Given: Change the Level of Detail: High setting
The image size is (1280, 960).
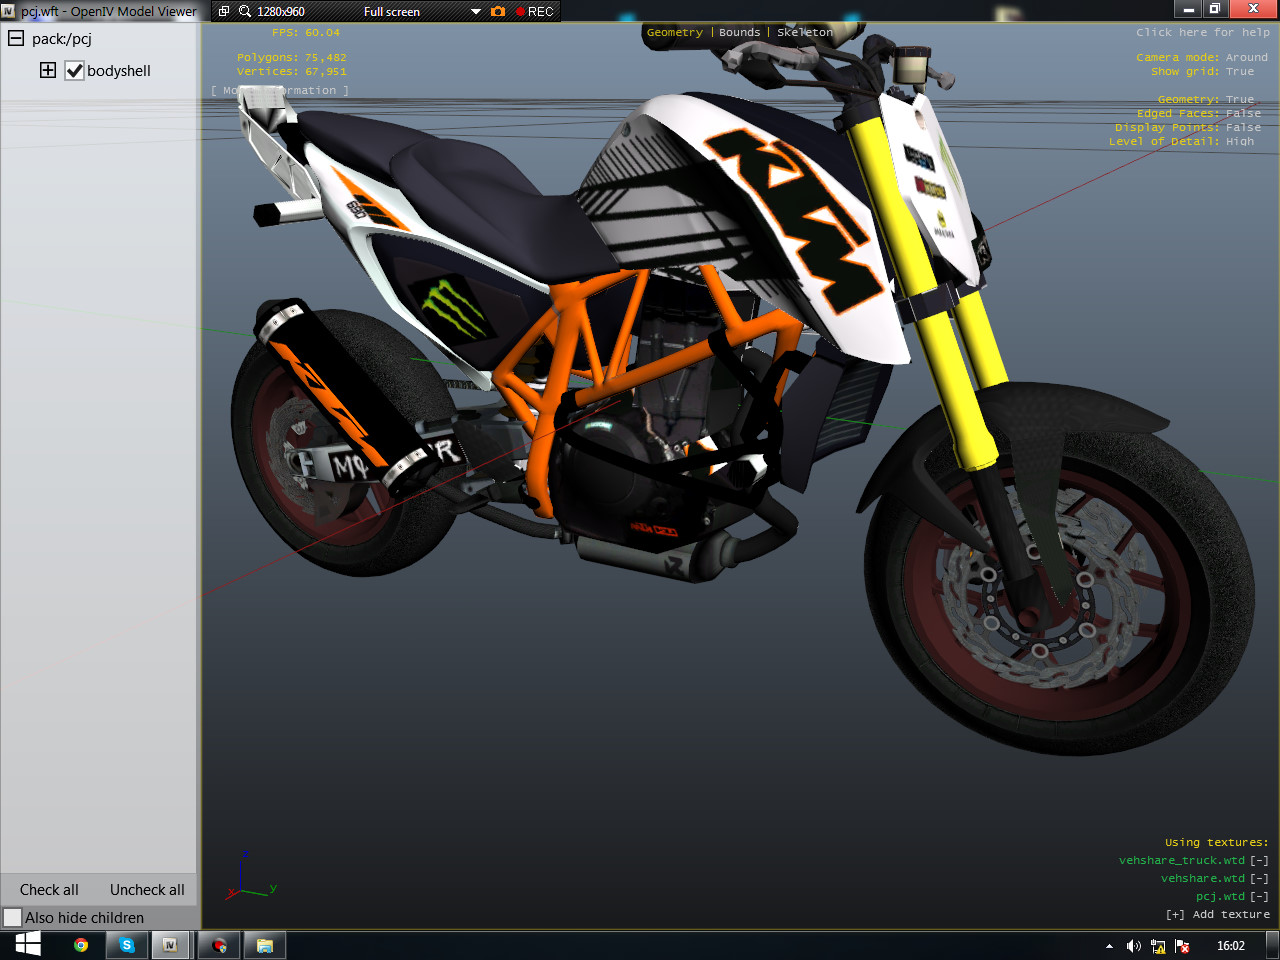Looking at the screenshot, I should click(1181, 142).
